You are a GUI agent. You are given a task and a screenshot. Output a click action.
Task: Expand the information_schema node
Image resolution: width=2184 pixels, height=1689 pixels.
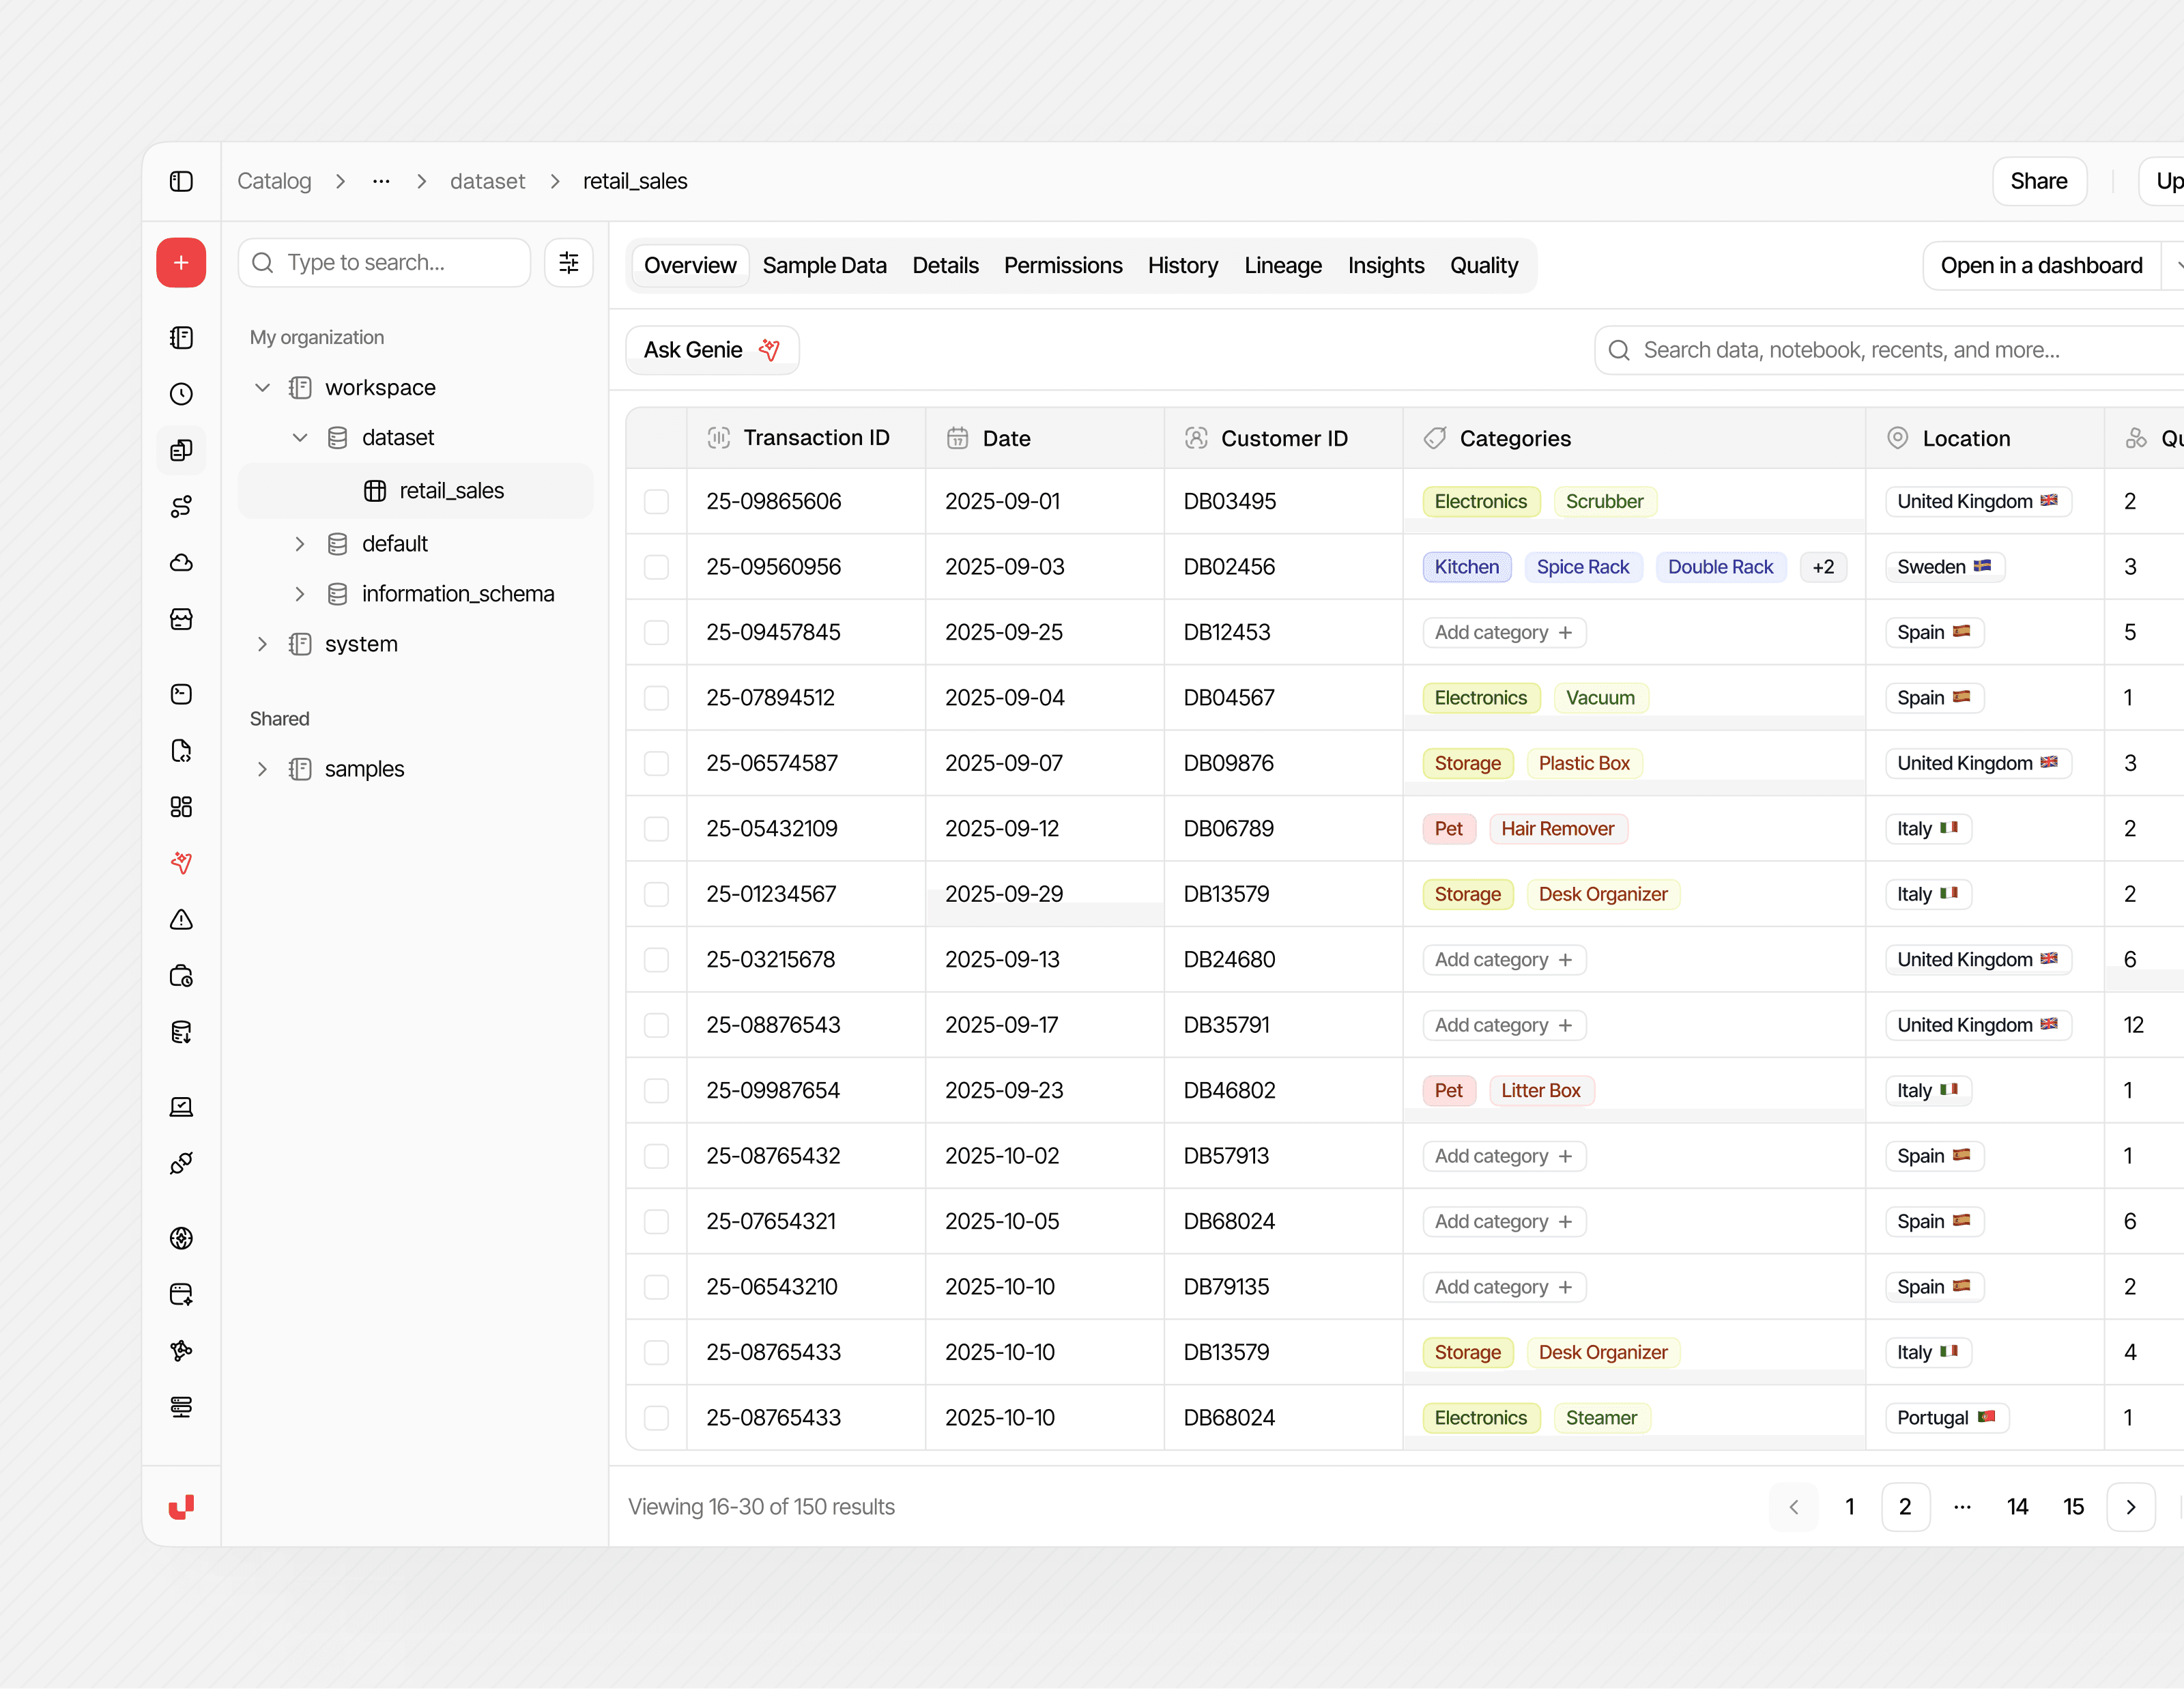pyautogui.click(x=300, y=594)
